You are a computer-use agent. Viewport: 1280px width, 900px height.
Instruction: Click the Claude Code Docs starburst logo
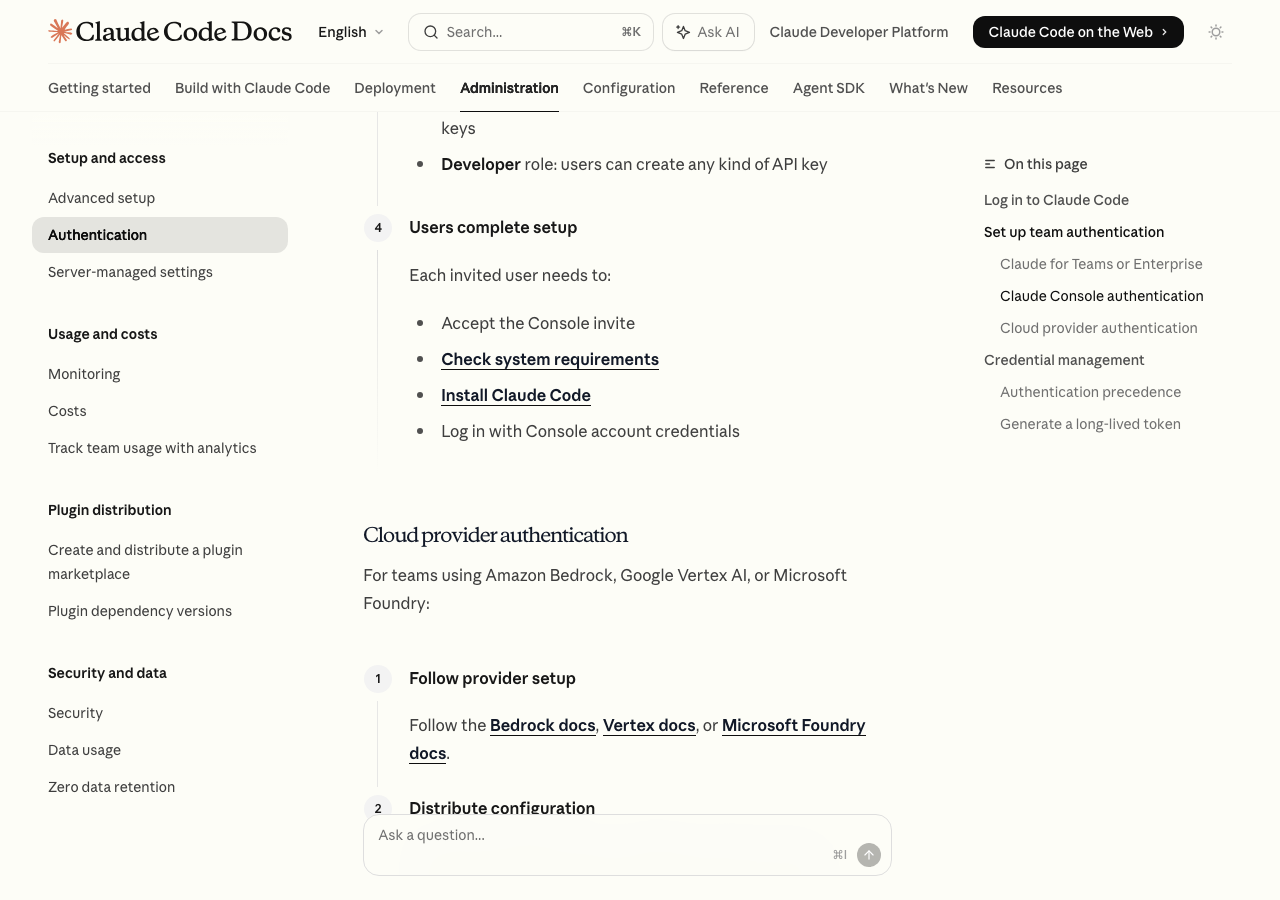60,32
